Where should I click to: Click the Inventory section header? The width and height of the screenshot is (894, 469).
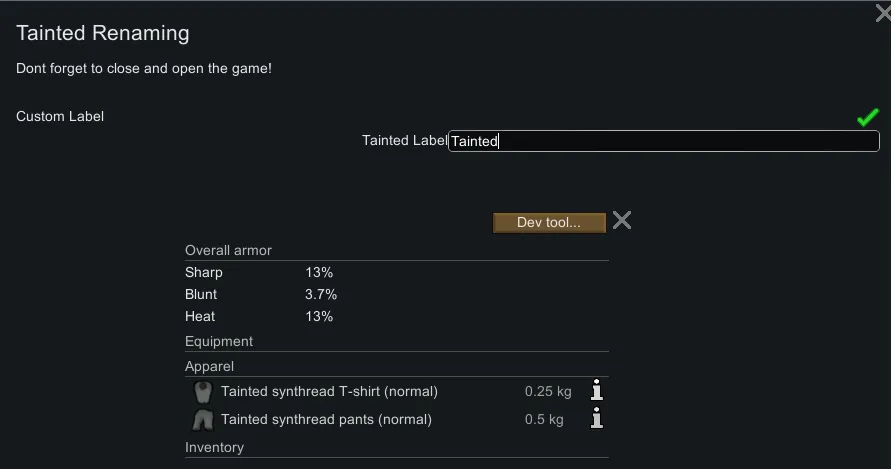[x=214, y=447]
